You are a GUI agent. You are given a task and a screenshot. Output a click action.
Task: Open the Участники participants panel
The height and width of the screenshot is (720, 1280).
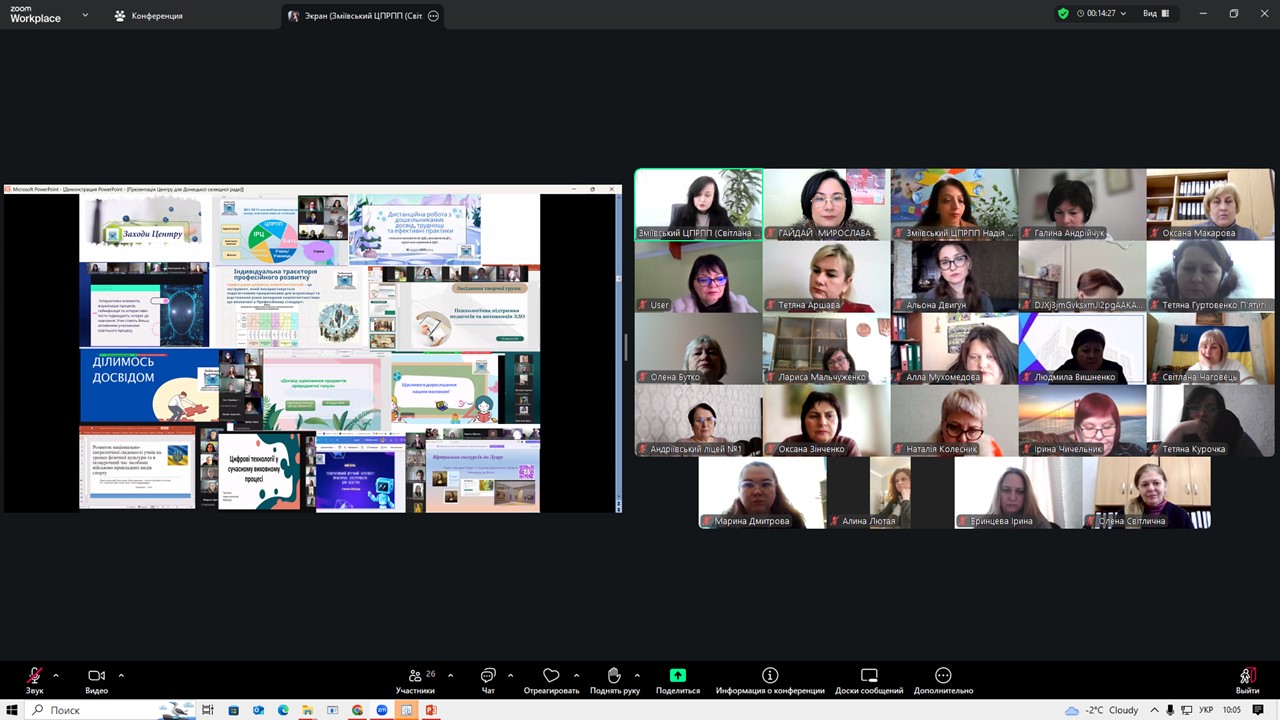tap(415, 677)
